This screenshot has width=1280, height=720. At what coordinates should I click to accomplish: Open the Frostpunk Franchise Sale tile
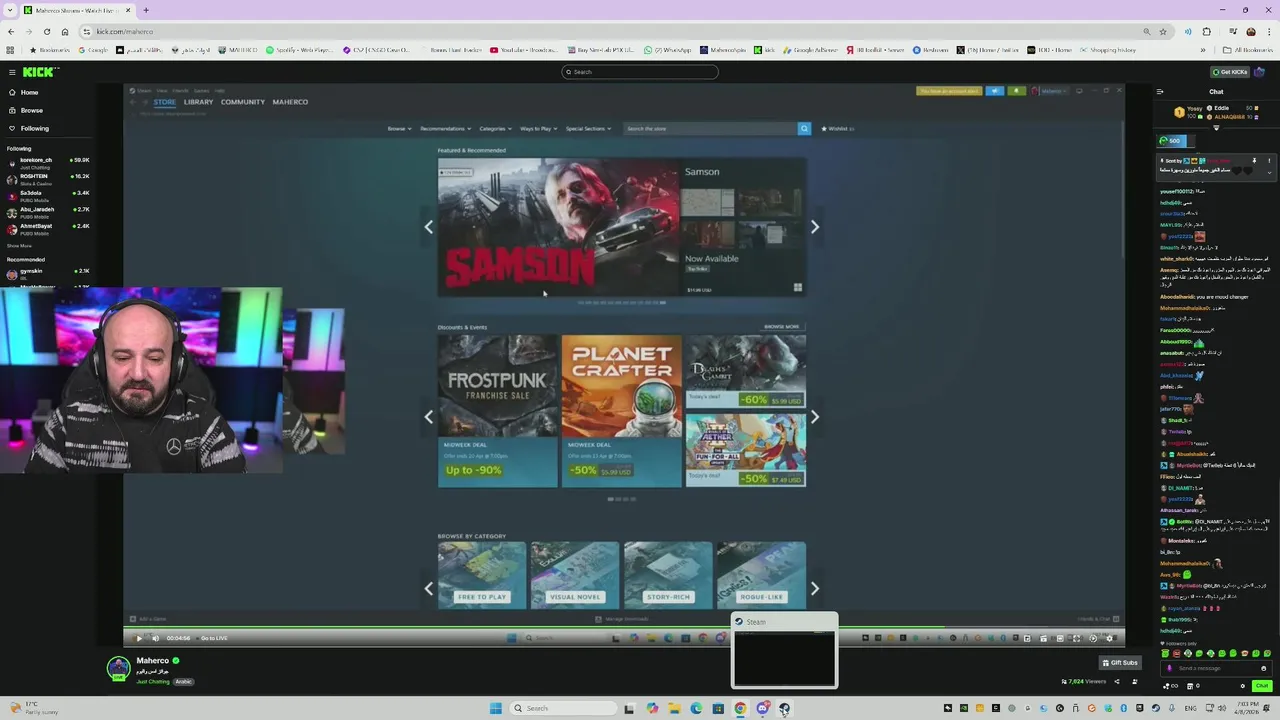pos(497,411)
